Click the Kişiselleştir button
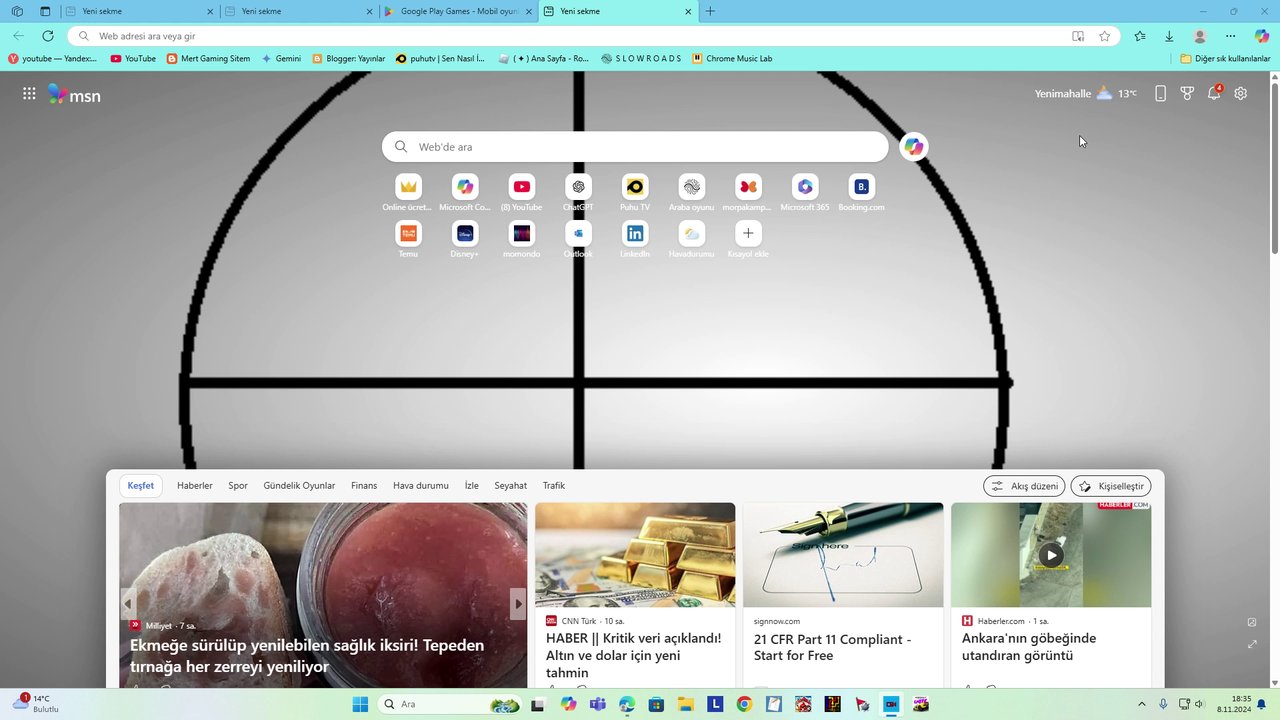1280x720 pixels. tap(1111, 486)
